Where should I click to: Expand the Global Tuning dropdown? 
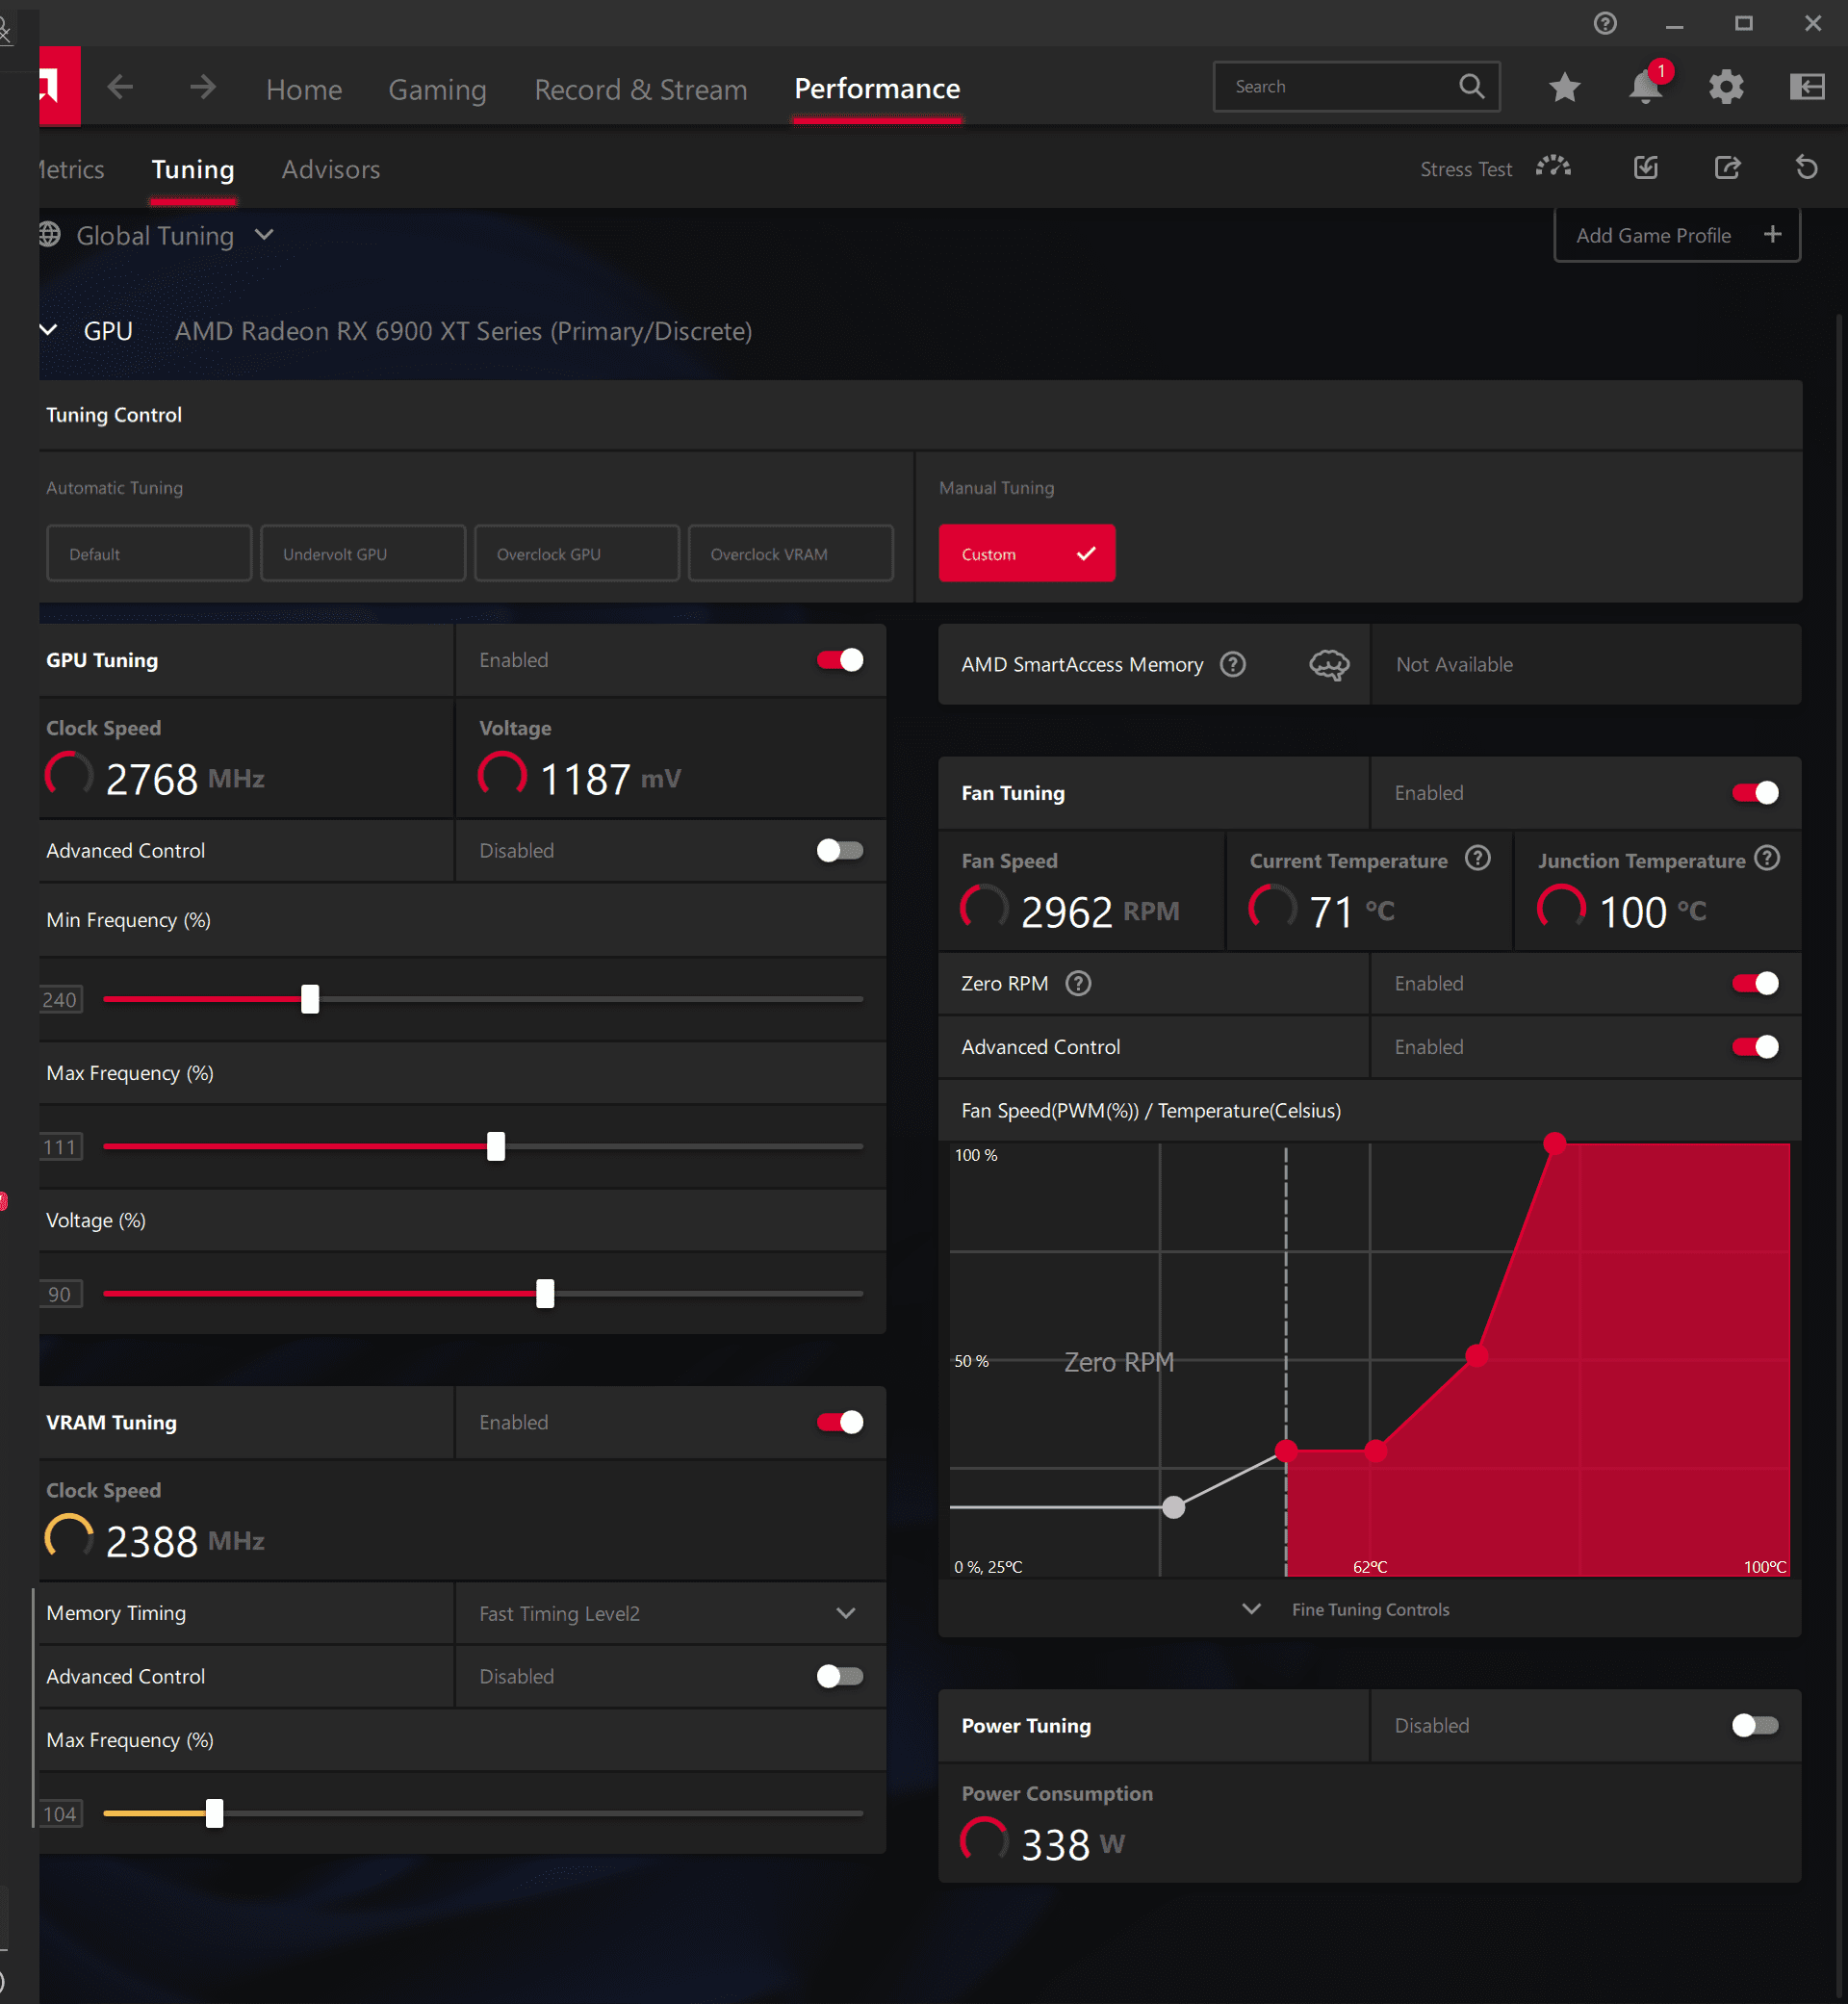[264, 234]
